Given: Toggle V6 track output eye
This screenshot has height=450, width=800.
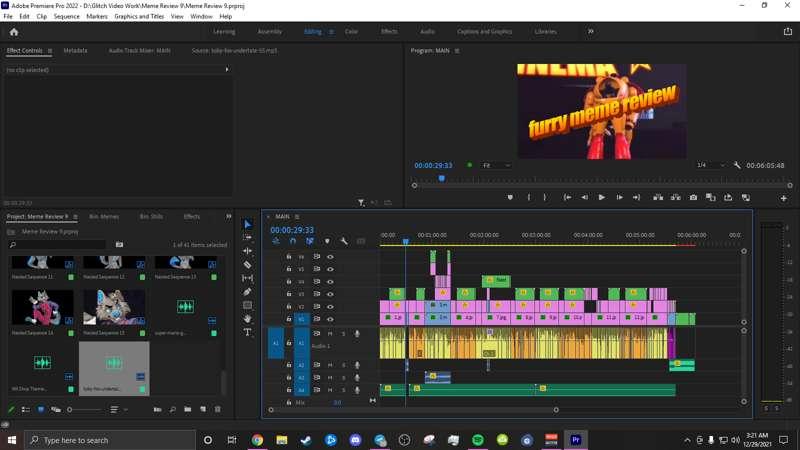Looking at the screenshot, I should 330,257.
